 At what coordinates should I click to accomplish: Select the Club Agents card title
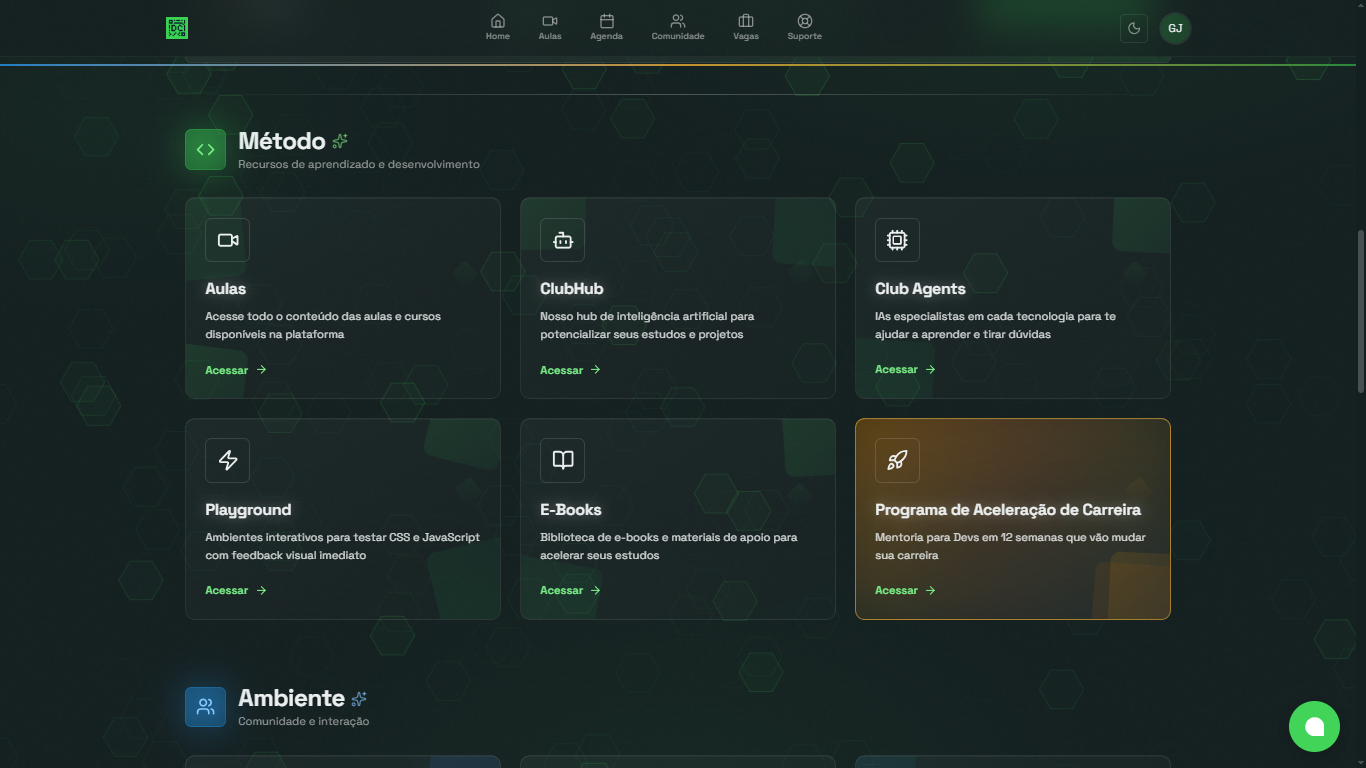[920, 289]
